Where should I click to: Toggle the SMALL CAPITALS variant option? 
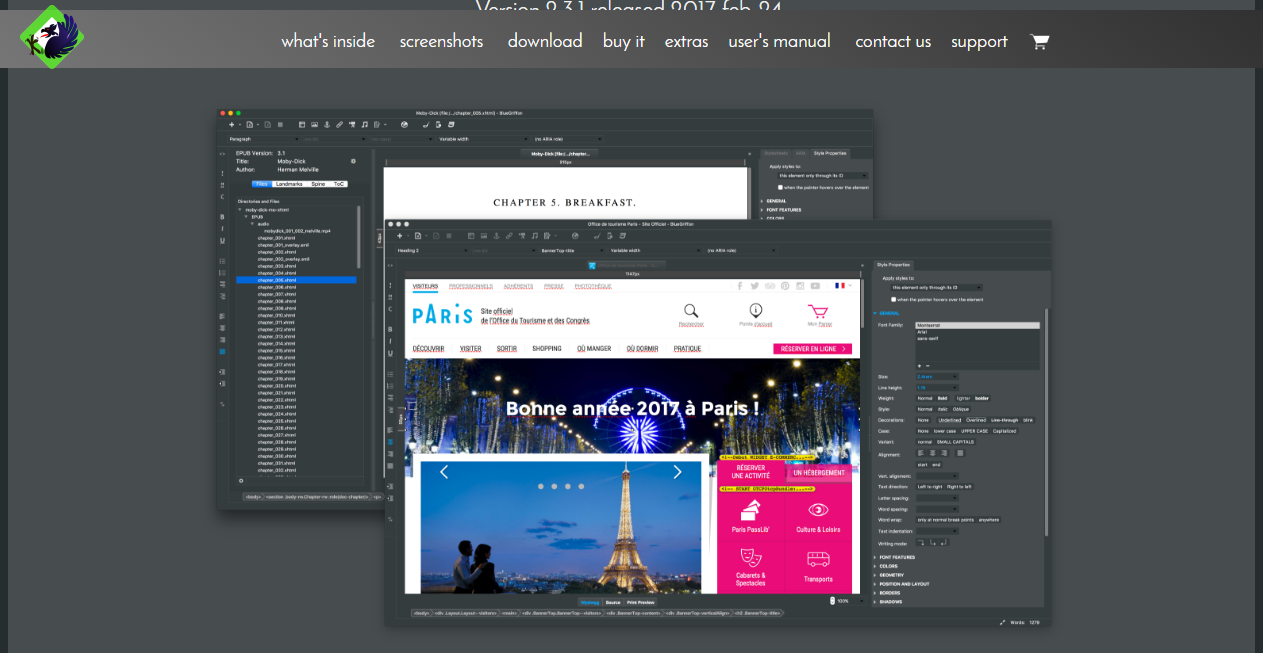(x=956, y=442)
